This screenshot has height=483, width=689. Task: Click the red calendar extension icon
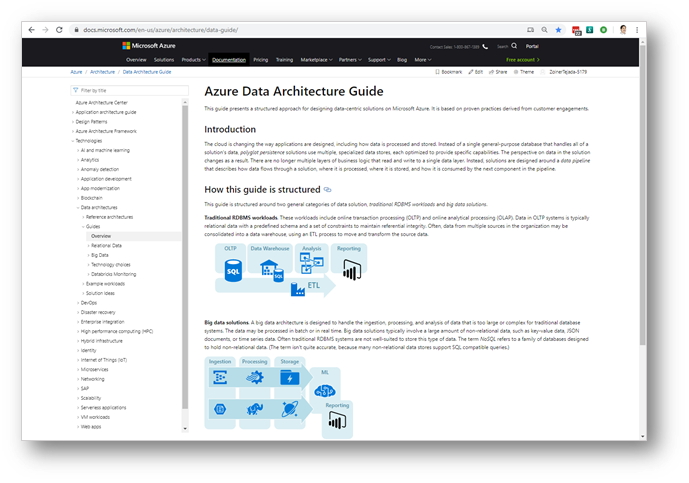click(x=576, y=30)
